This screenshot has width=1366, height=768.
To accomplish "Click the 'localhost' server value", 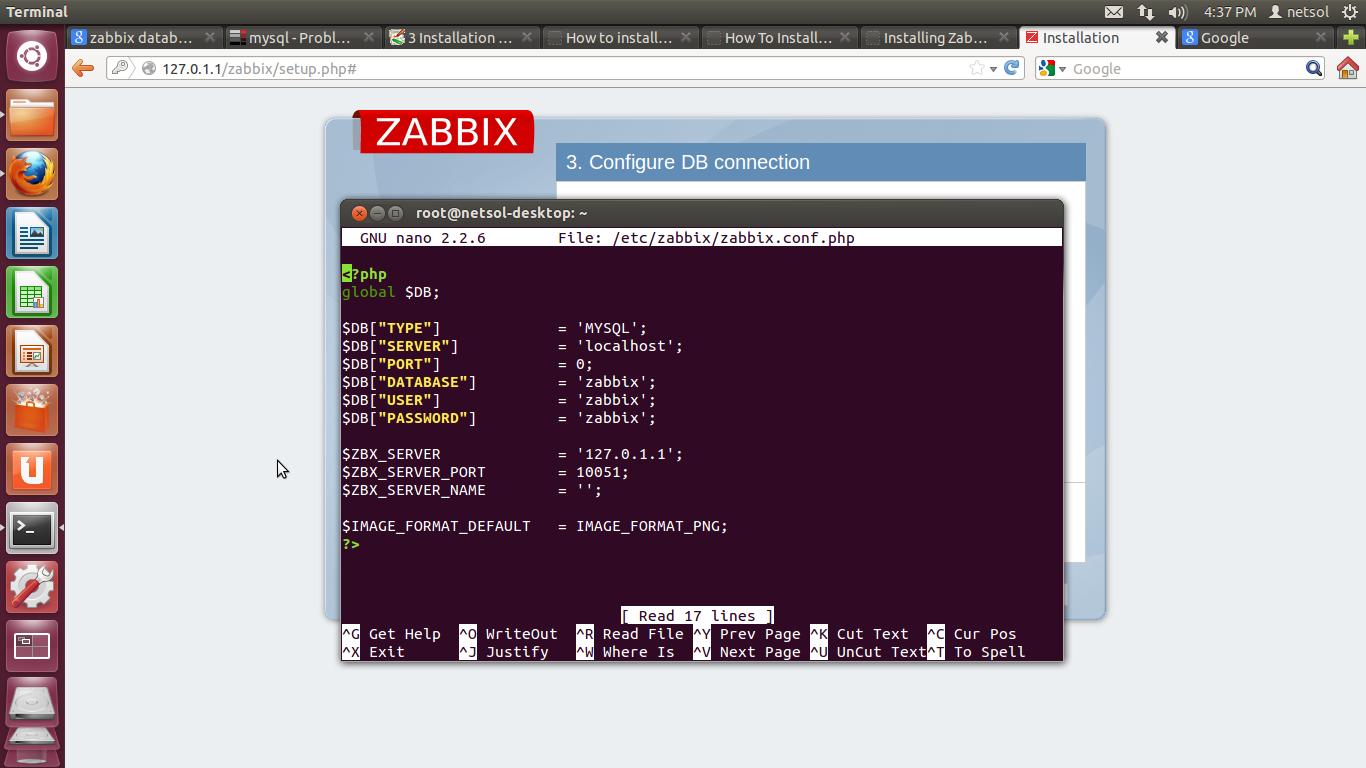I will (x=630, y=346).
